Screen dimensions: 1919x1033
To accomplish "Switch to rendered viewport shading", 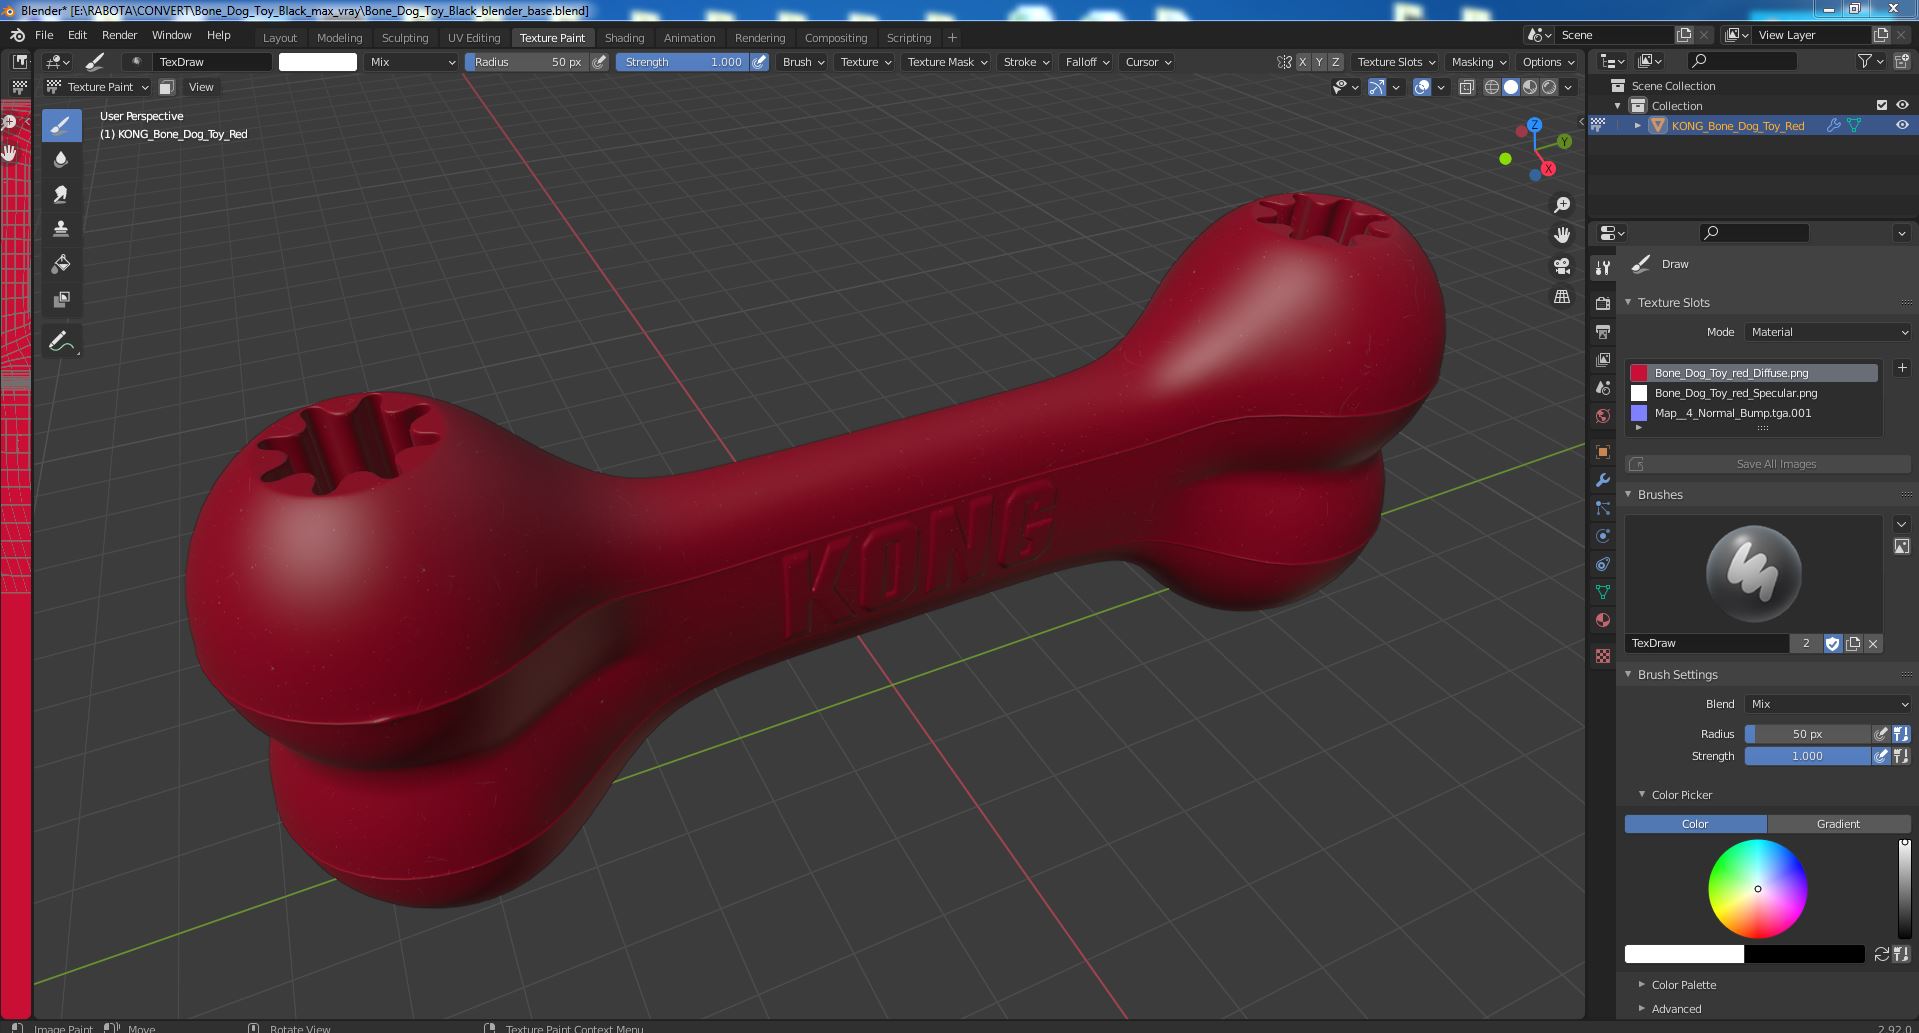I will 1549,87.
